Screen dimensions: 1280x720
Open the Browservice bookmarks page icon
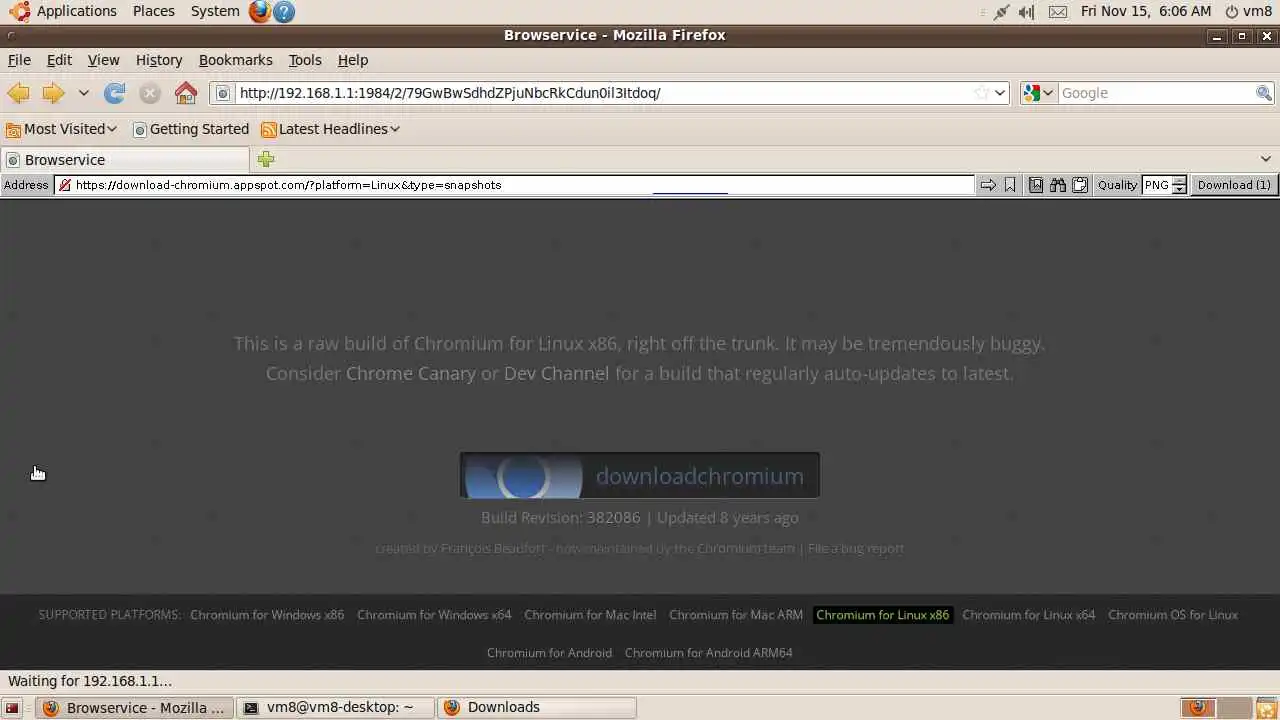pos(1036,185)
